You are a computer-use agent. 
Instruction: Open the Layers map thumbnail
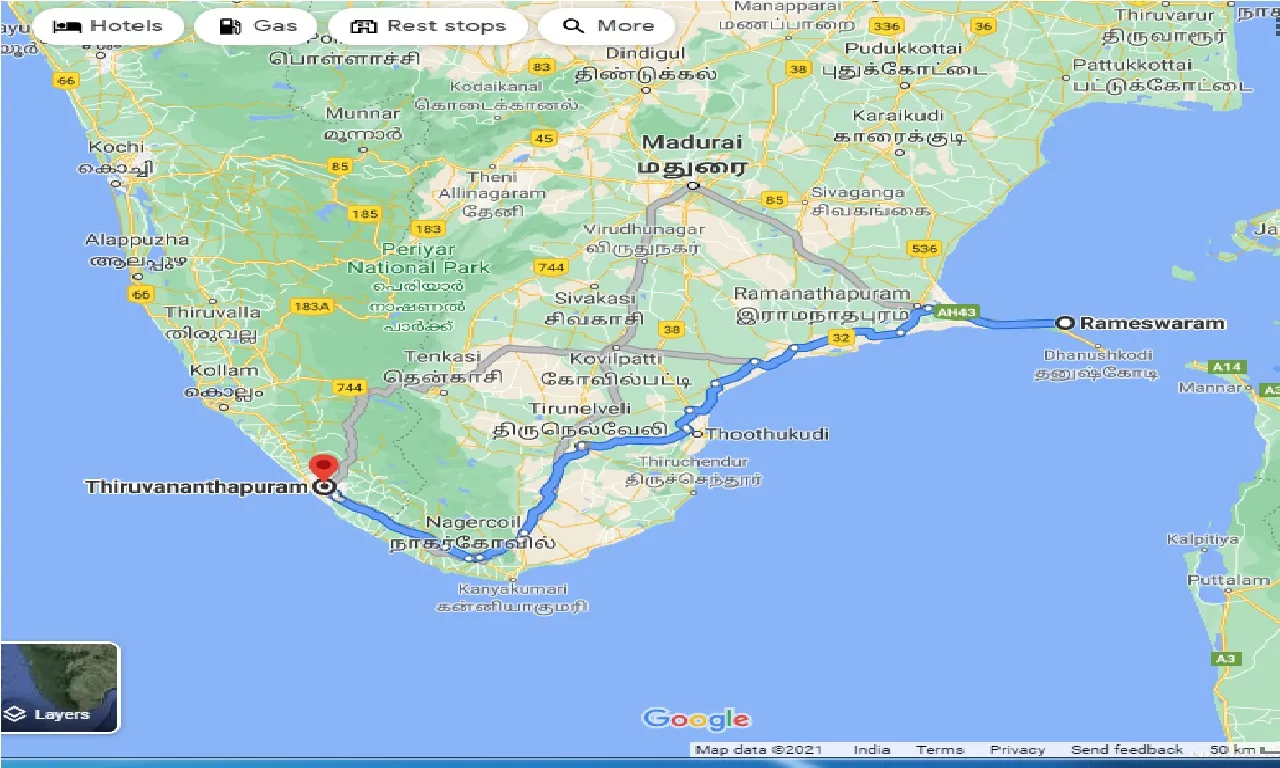[60, 688]
